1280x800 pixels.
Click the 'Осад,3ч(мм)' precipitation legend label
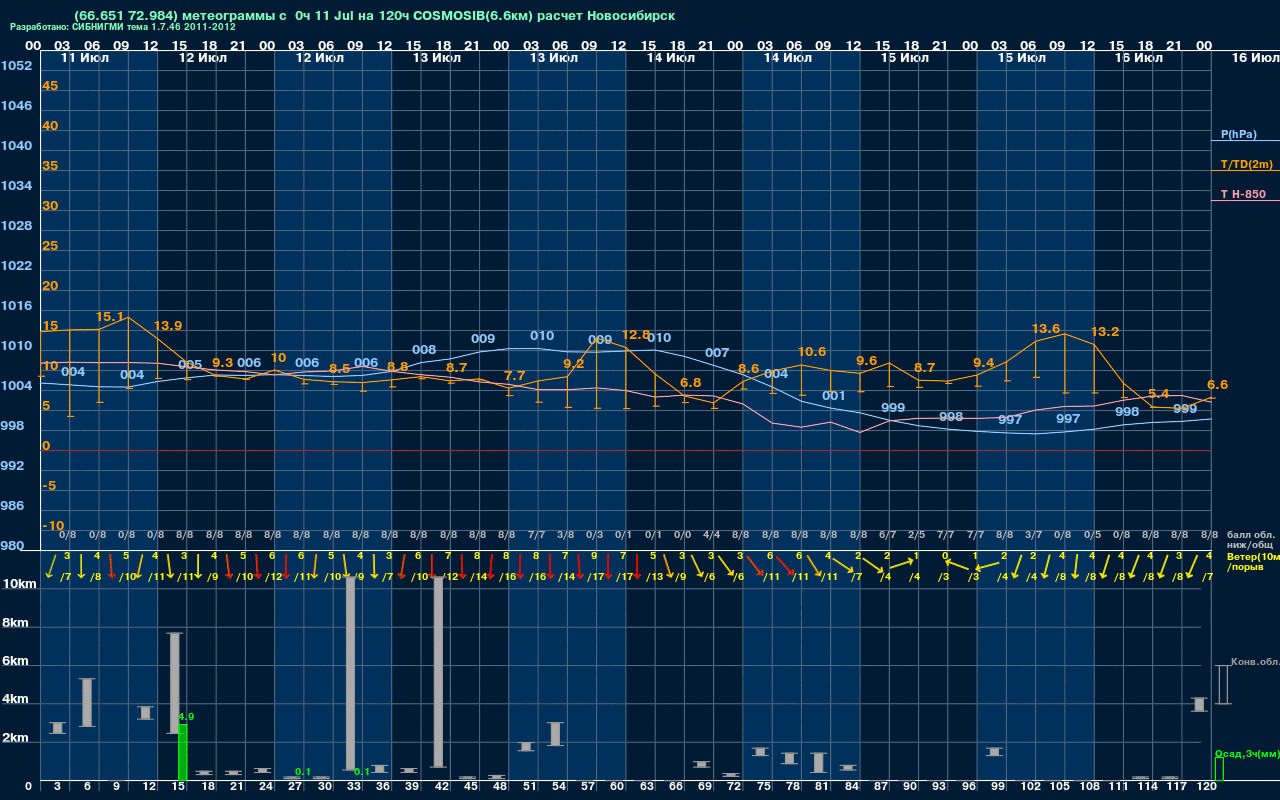pos(1247,753)
